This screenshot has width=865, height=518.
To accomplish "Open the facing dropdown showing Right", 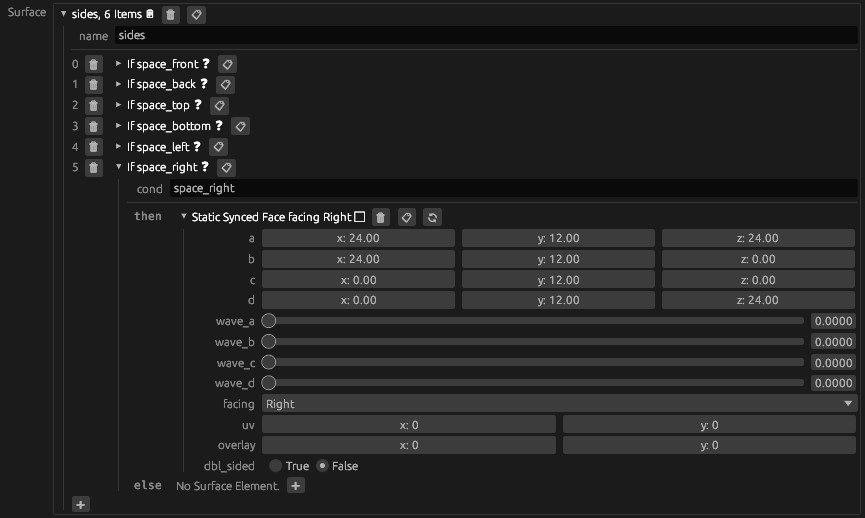I will [559, 404].
